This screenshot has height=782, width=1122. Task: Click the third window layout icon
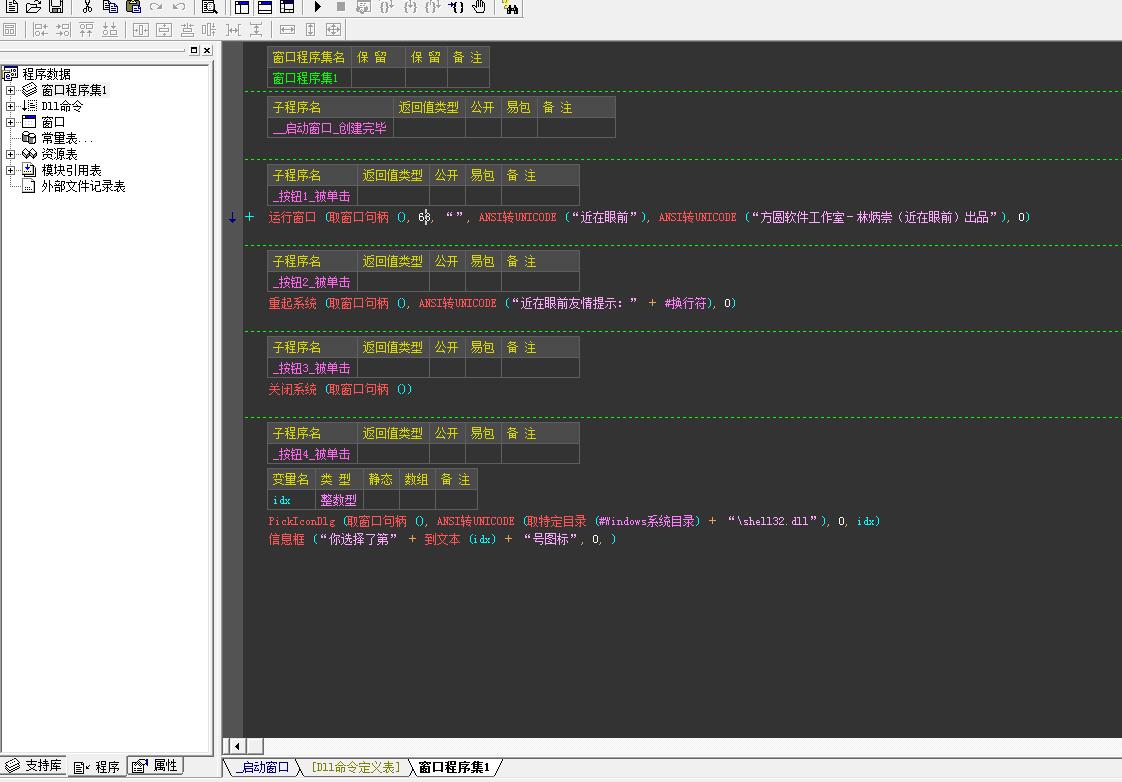(x=287, y=7)
